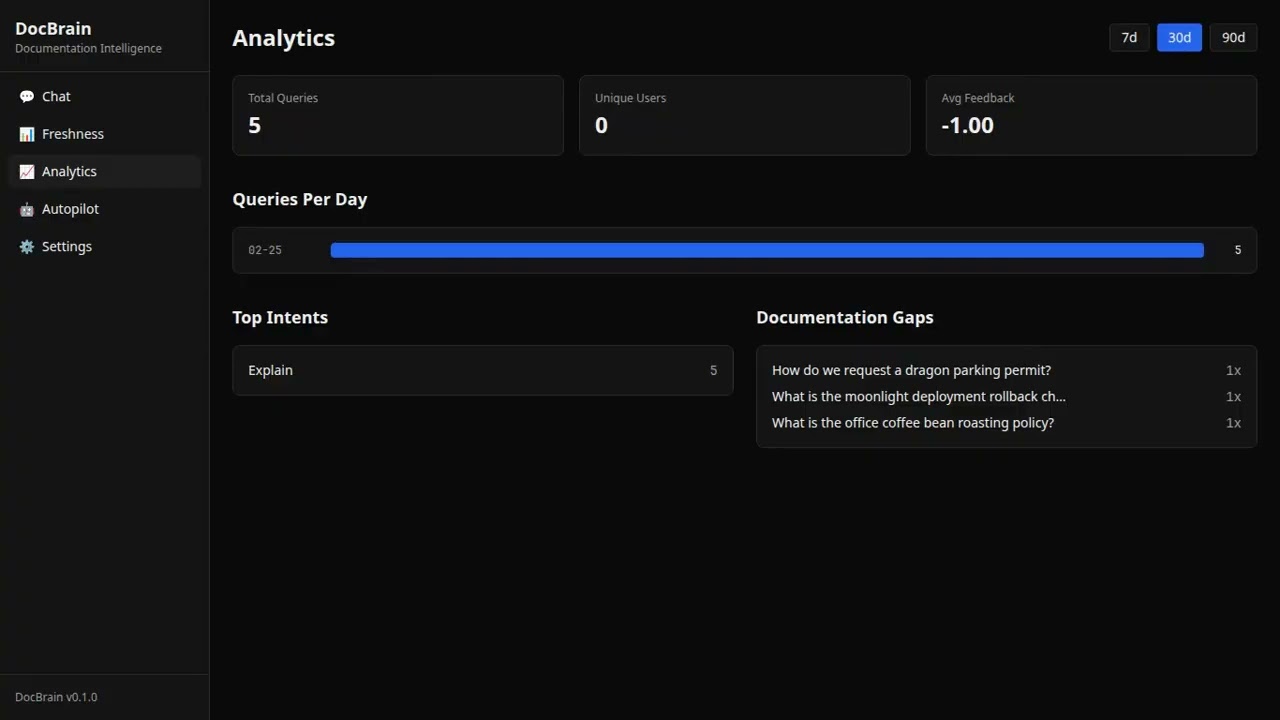1280x720 pixels.
Task: Open the moonlight deployment rollback question
Action: [x=918, y=396]
